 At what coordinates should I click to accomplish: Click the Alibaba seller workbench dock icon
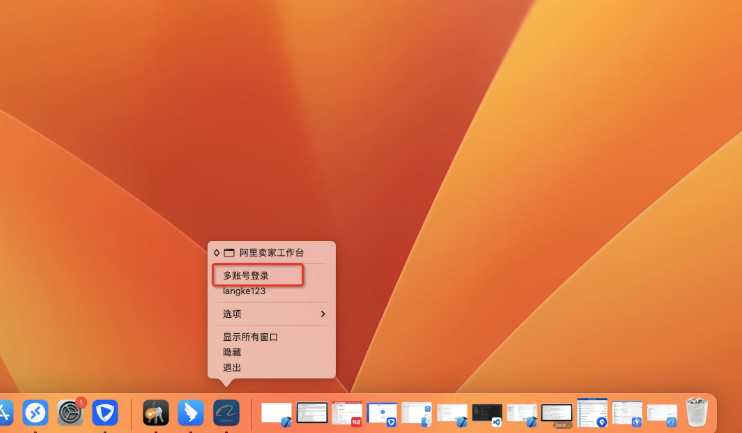pyautogui.click(x=226, y=412)
